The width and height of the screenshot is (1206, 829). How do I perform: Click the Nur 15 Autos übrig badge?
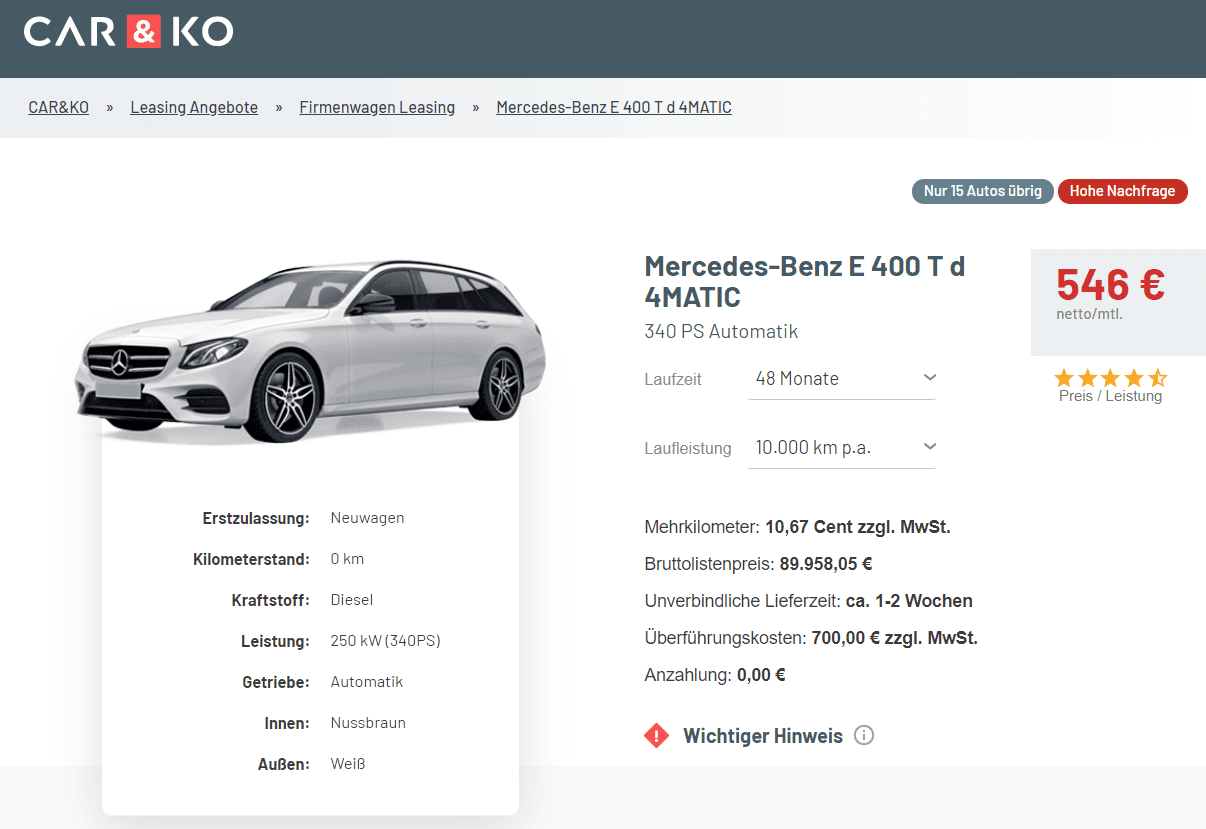983,191
